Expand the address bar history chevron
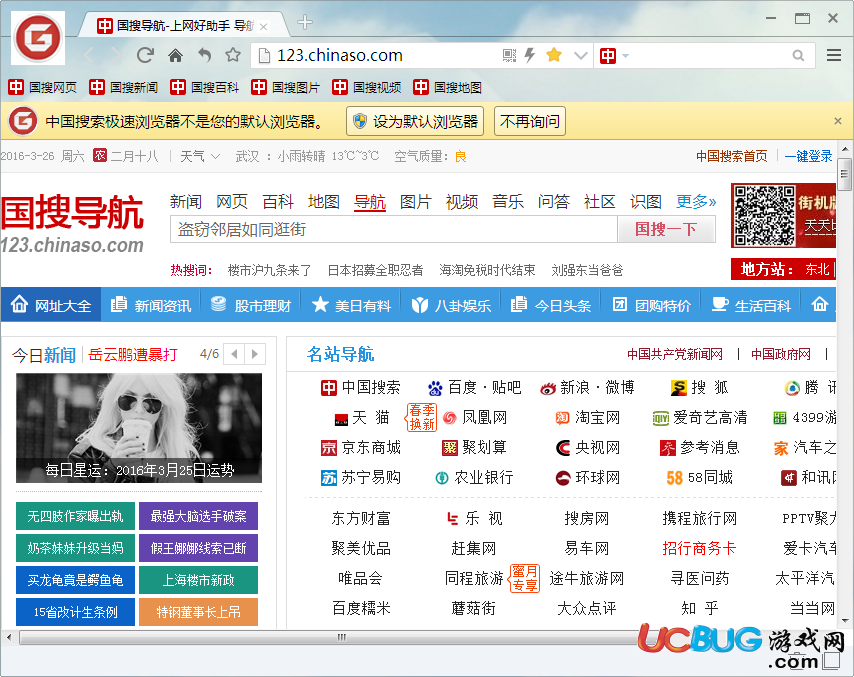Viewport: 854px width, 677px height. [x=581, y=56]
